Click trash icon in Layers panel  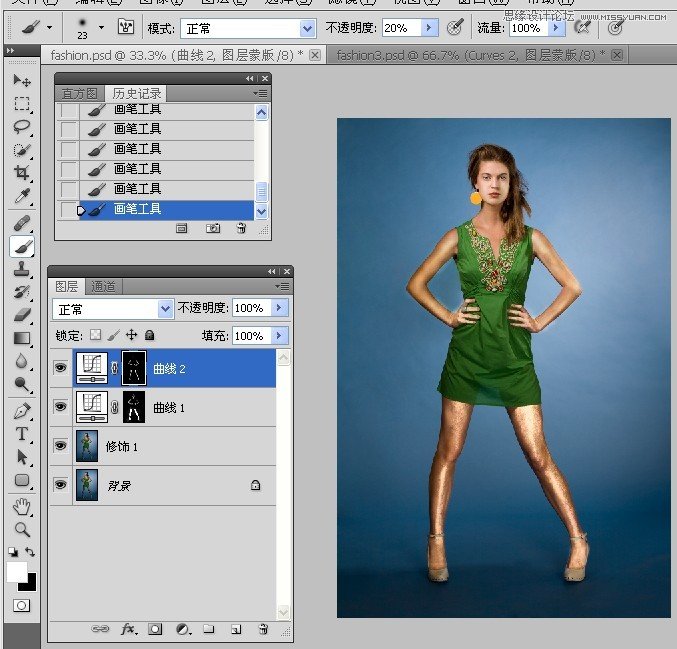tap(262, 630)
